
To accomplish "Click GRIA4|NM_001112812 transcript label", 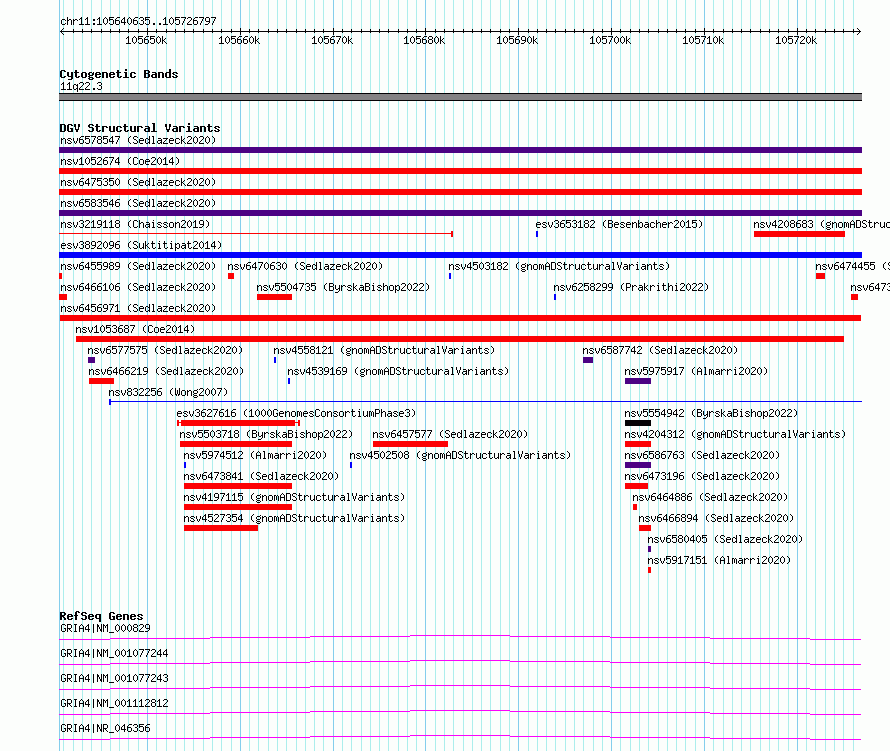I will (114, 703).
